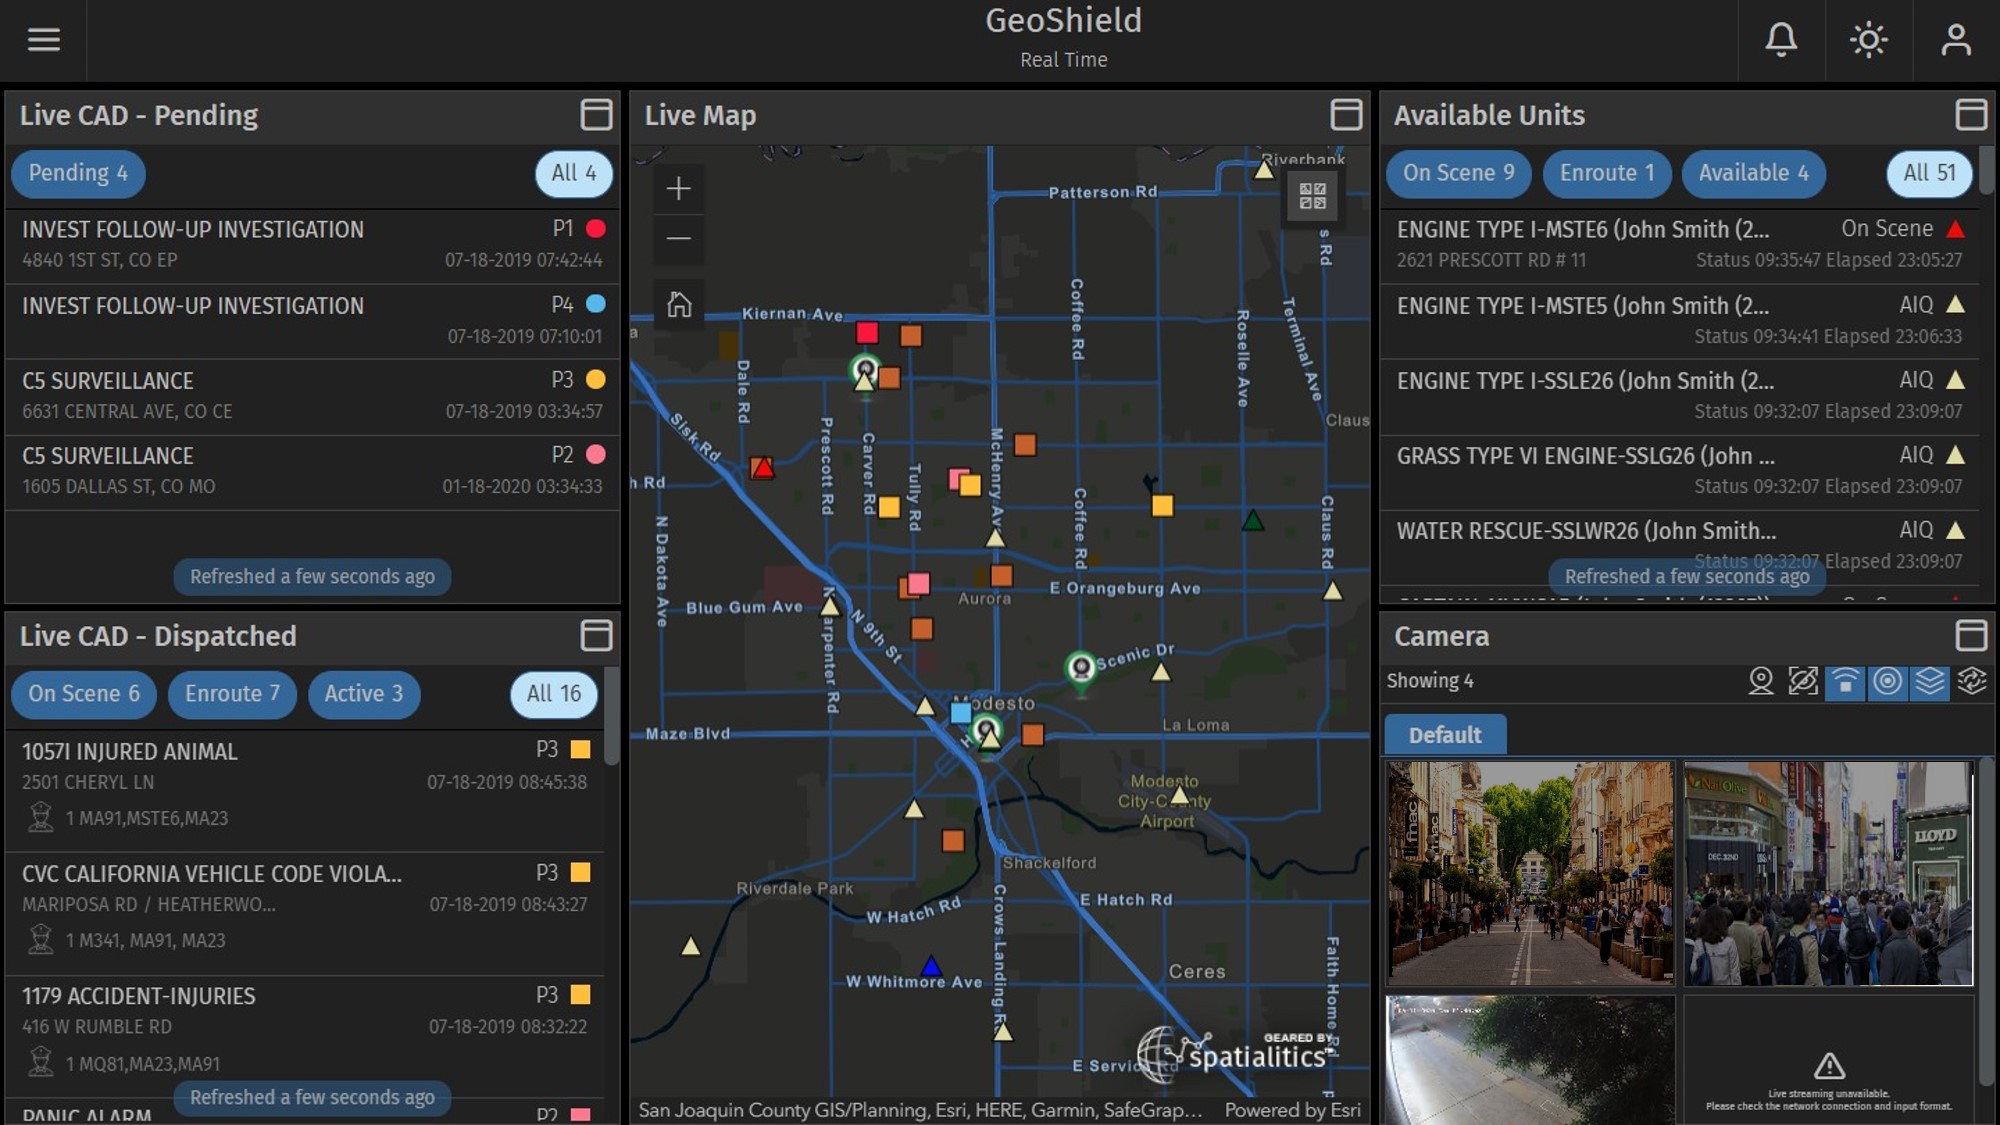This screenshot has height=1125, width=2000.
Task: Toggle light theme with sun icon
Action: [x=1868, y=40]
